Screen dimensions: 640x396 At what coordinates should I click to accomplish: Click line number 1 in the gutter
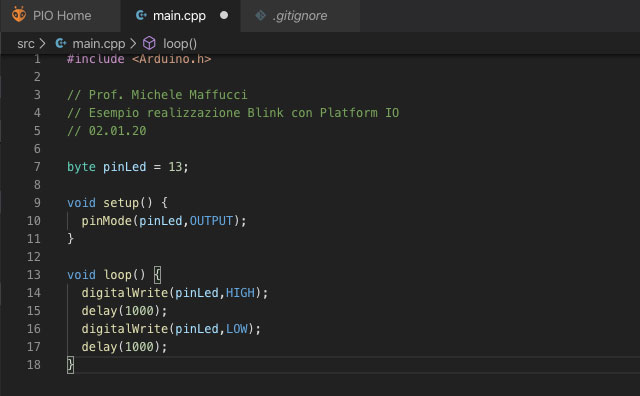coord(37,59)
